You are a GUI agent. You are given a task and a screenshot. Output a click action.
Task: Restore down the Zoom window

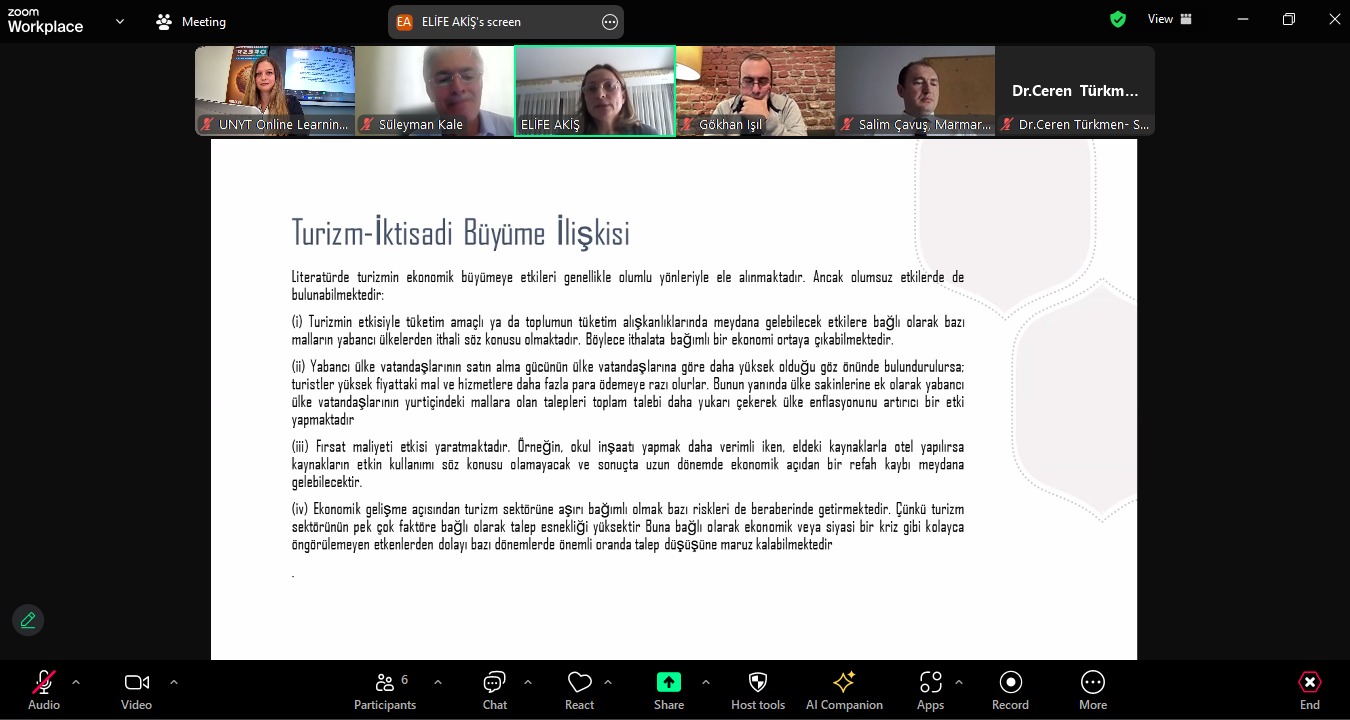point(1289,19)
